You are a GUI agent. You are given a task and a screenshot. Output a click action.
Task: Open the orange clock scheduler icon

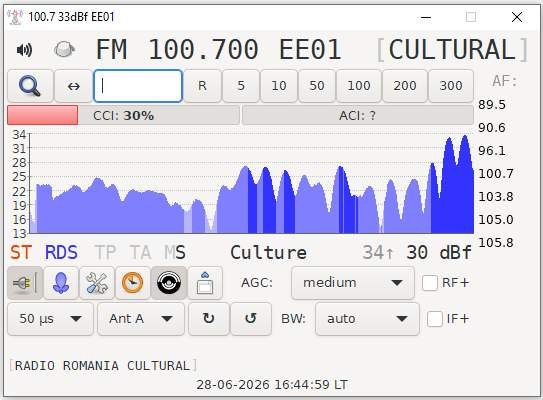133,283
